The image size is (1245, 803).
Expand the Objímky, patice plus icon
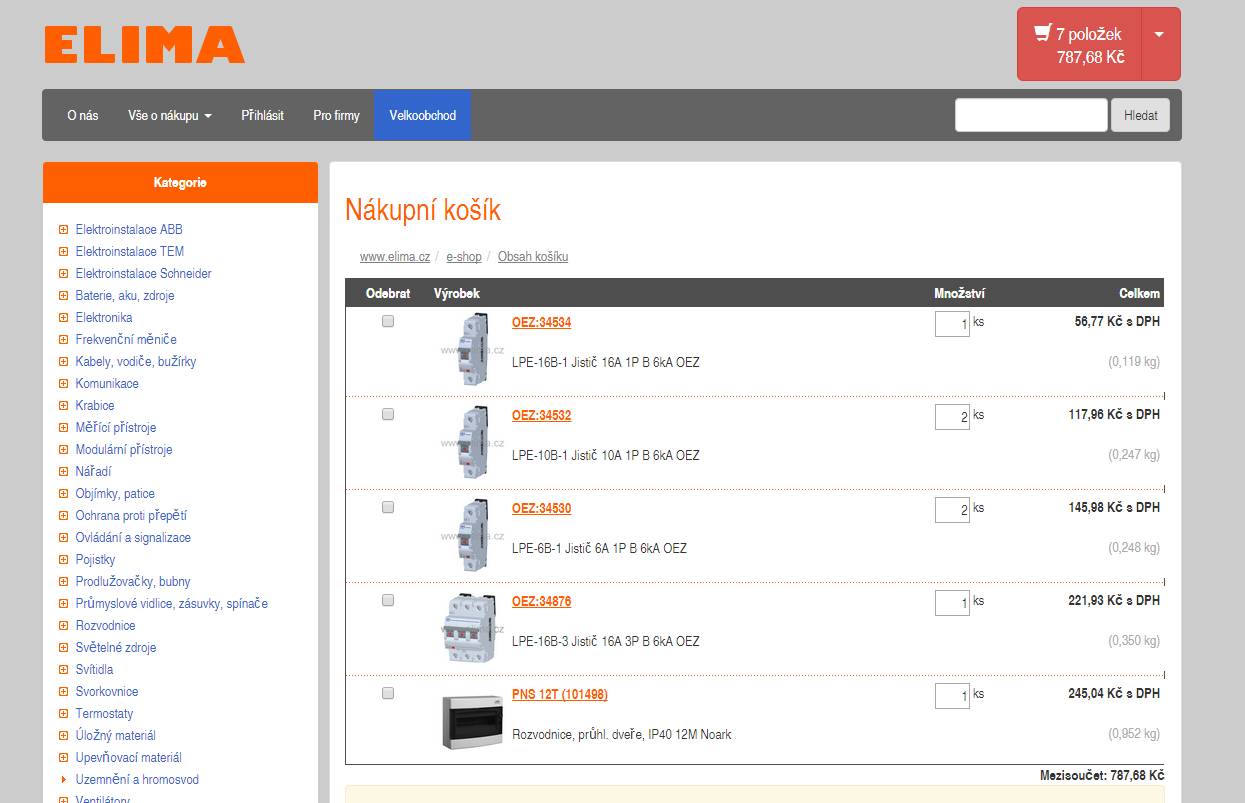[64, 493]
